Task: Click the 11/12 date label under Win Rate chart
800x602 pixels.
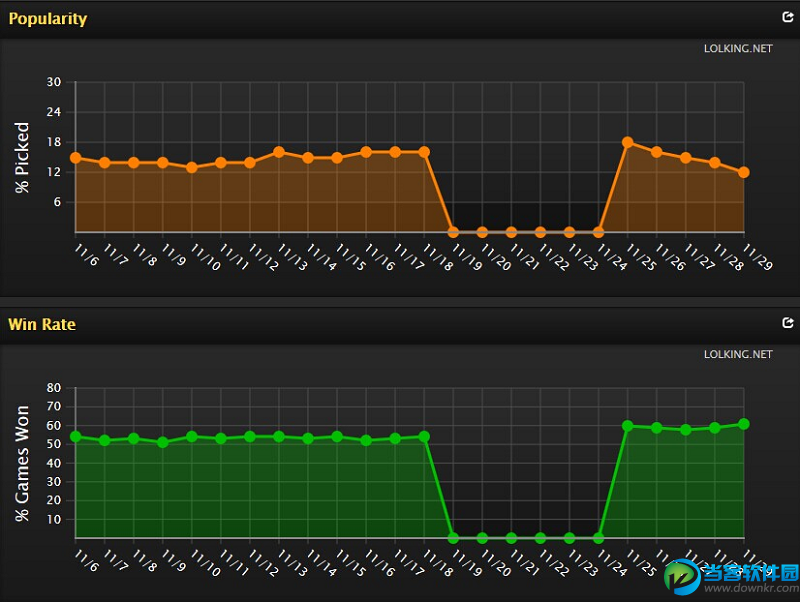Action: click(x=263, y=562)
